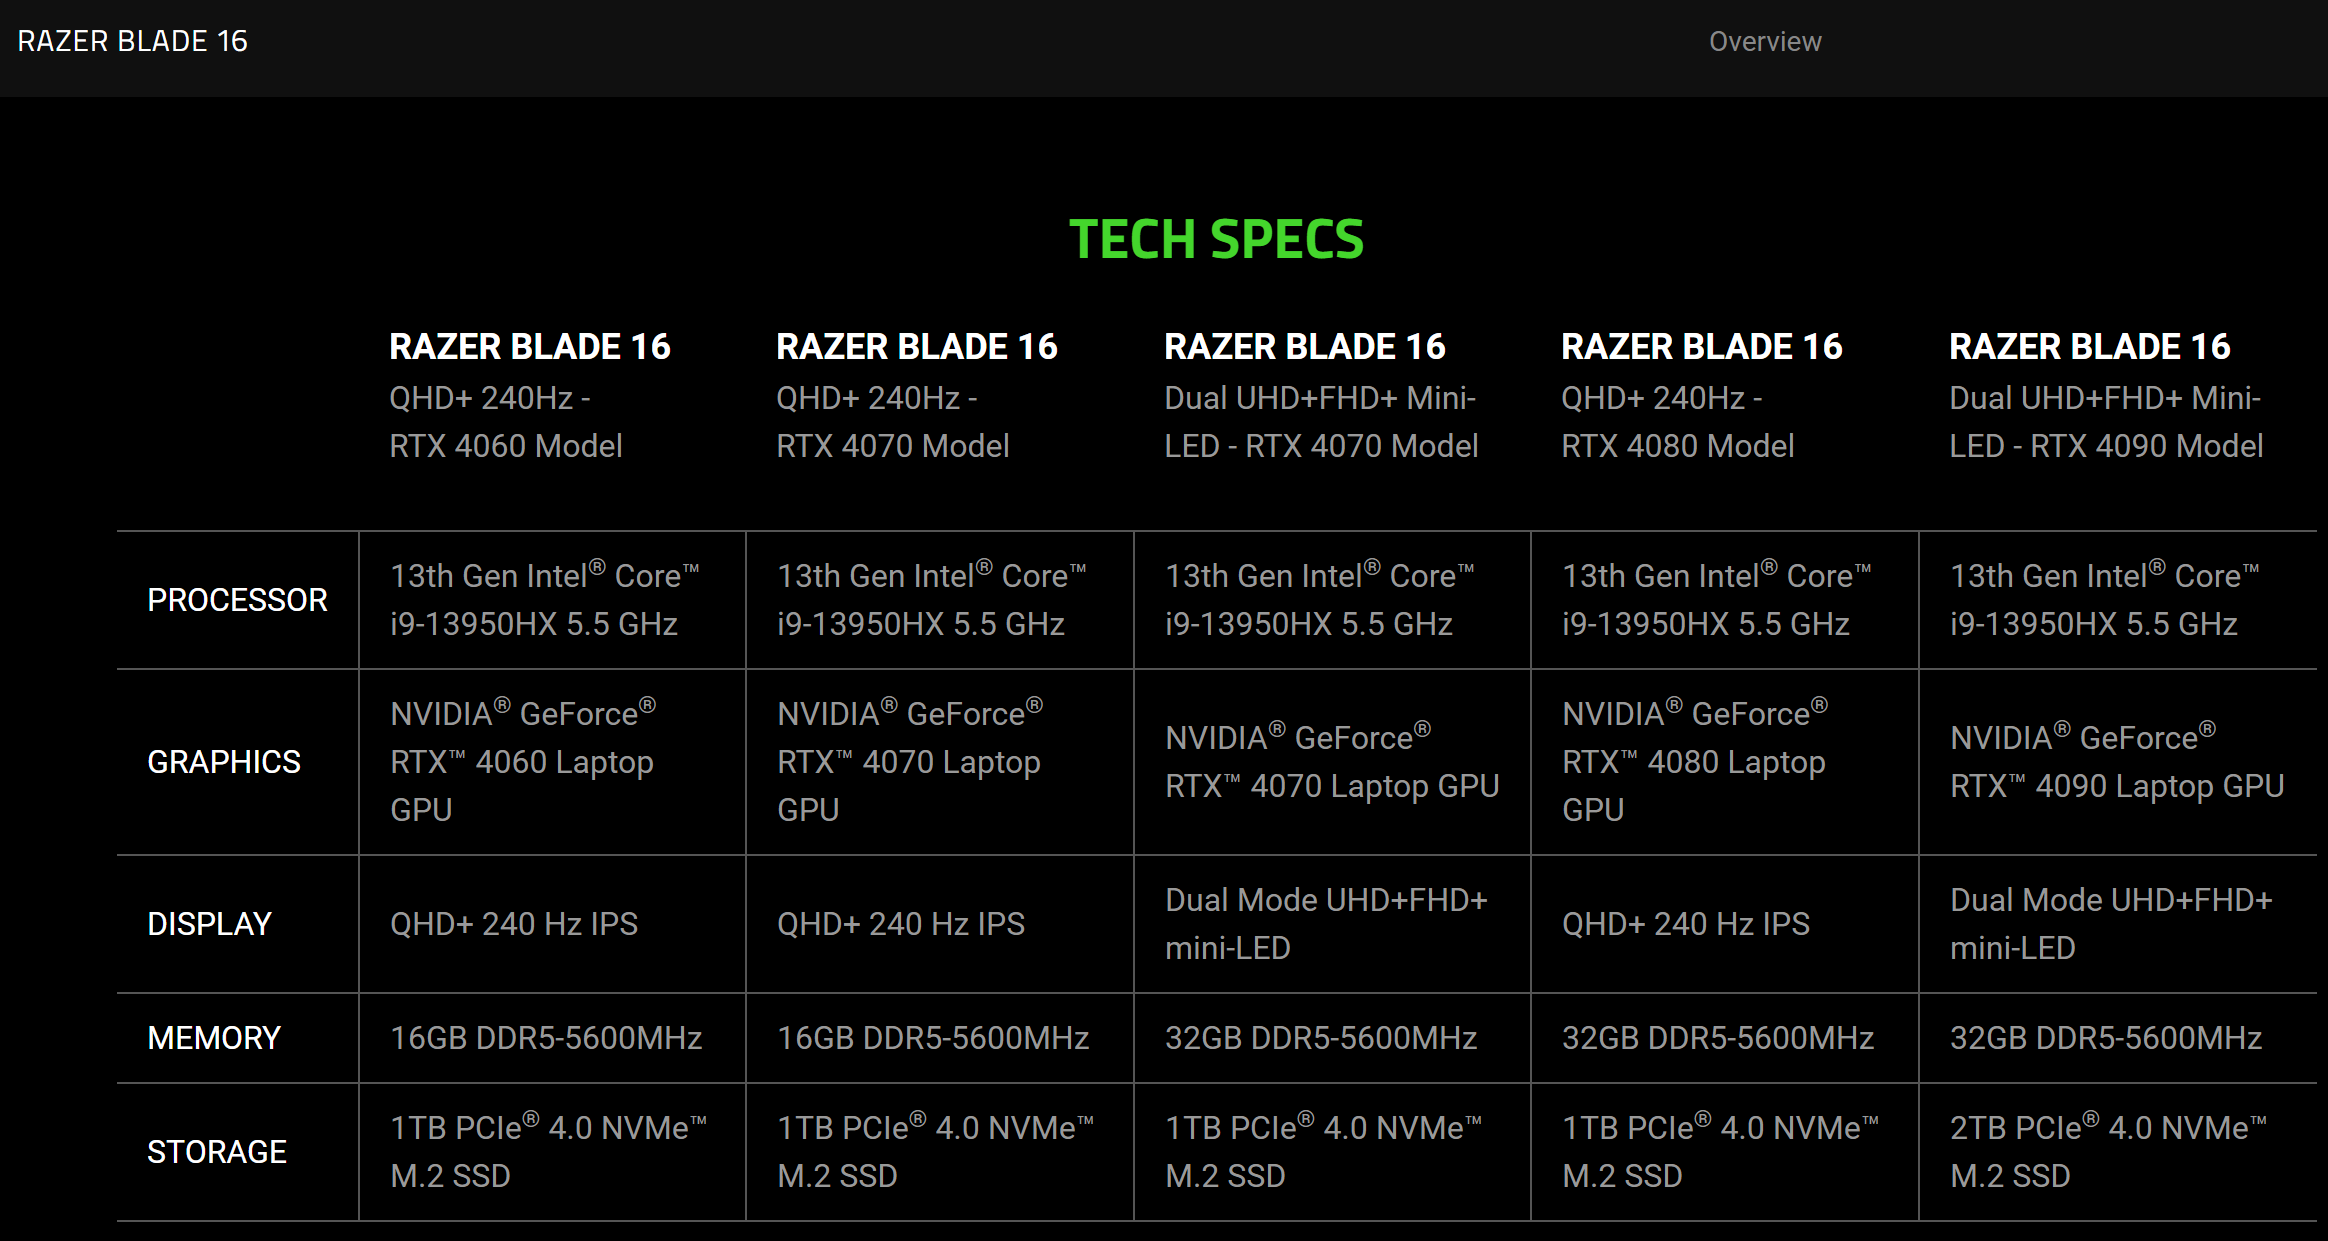Select the QHD+ 240Hz RTX 4070 Model column header
The height and width of the screenshot is (1241, 2328).
916,396
